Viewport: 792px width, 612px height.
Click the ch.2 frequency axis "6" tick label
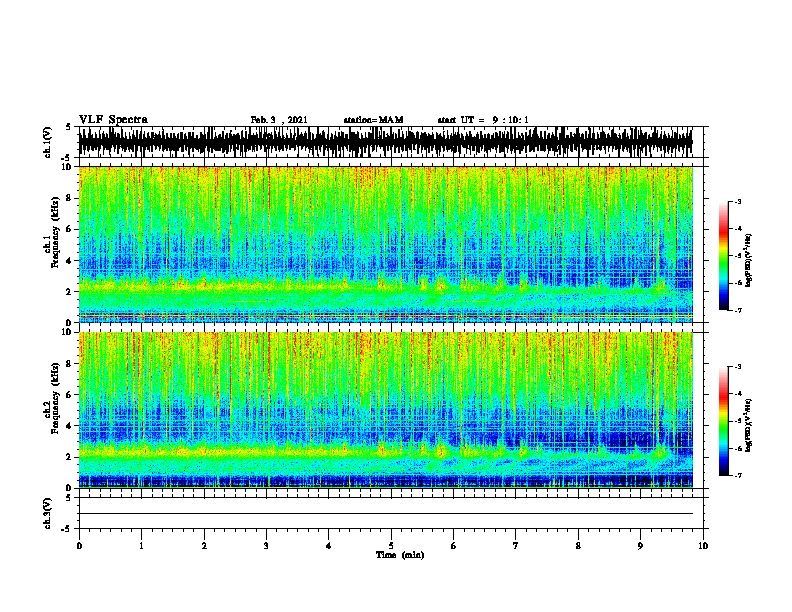(69, 394)
